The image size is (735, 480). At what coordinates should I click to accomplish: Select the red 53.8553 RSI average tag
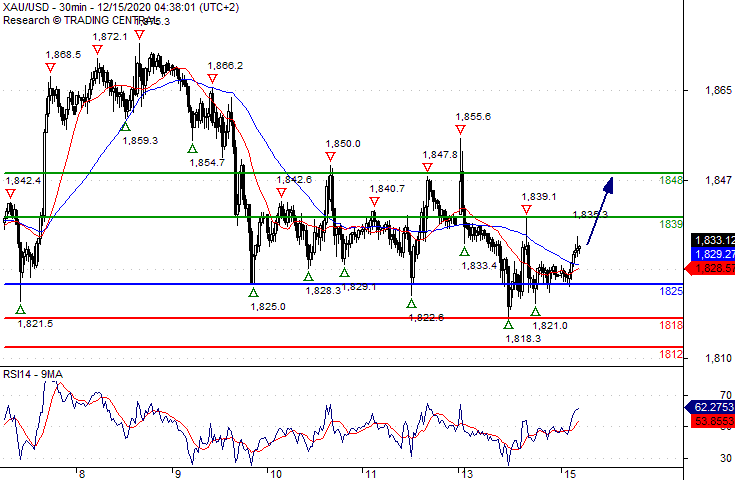713,421
